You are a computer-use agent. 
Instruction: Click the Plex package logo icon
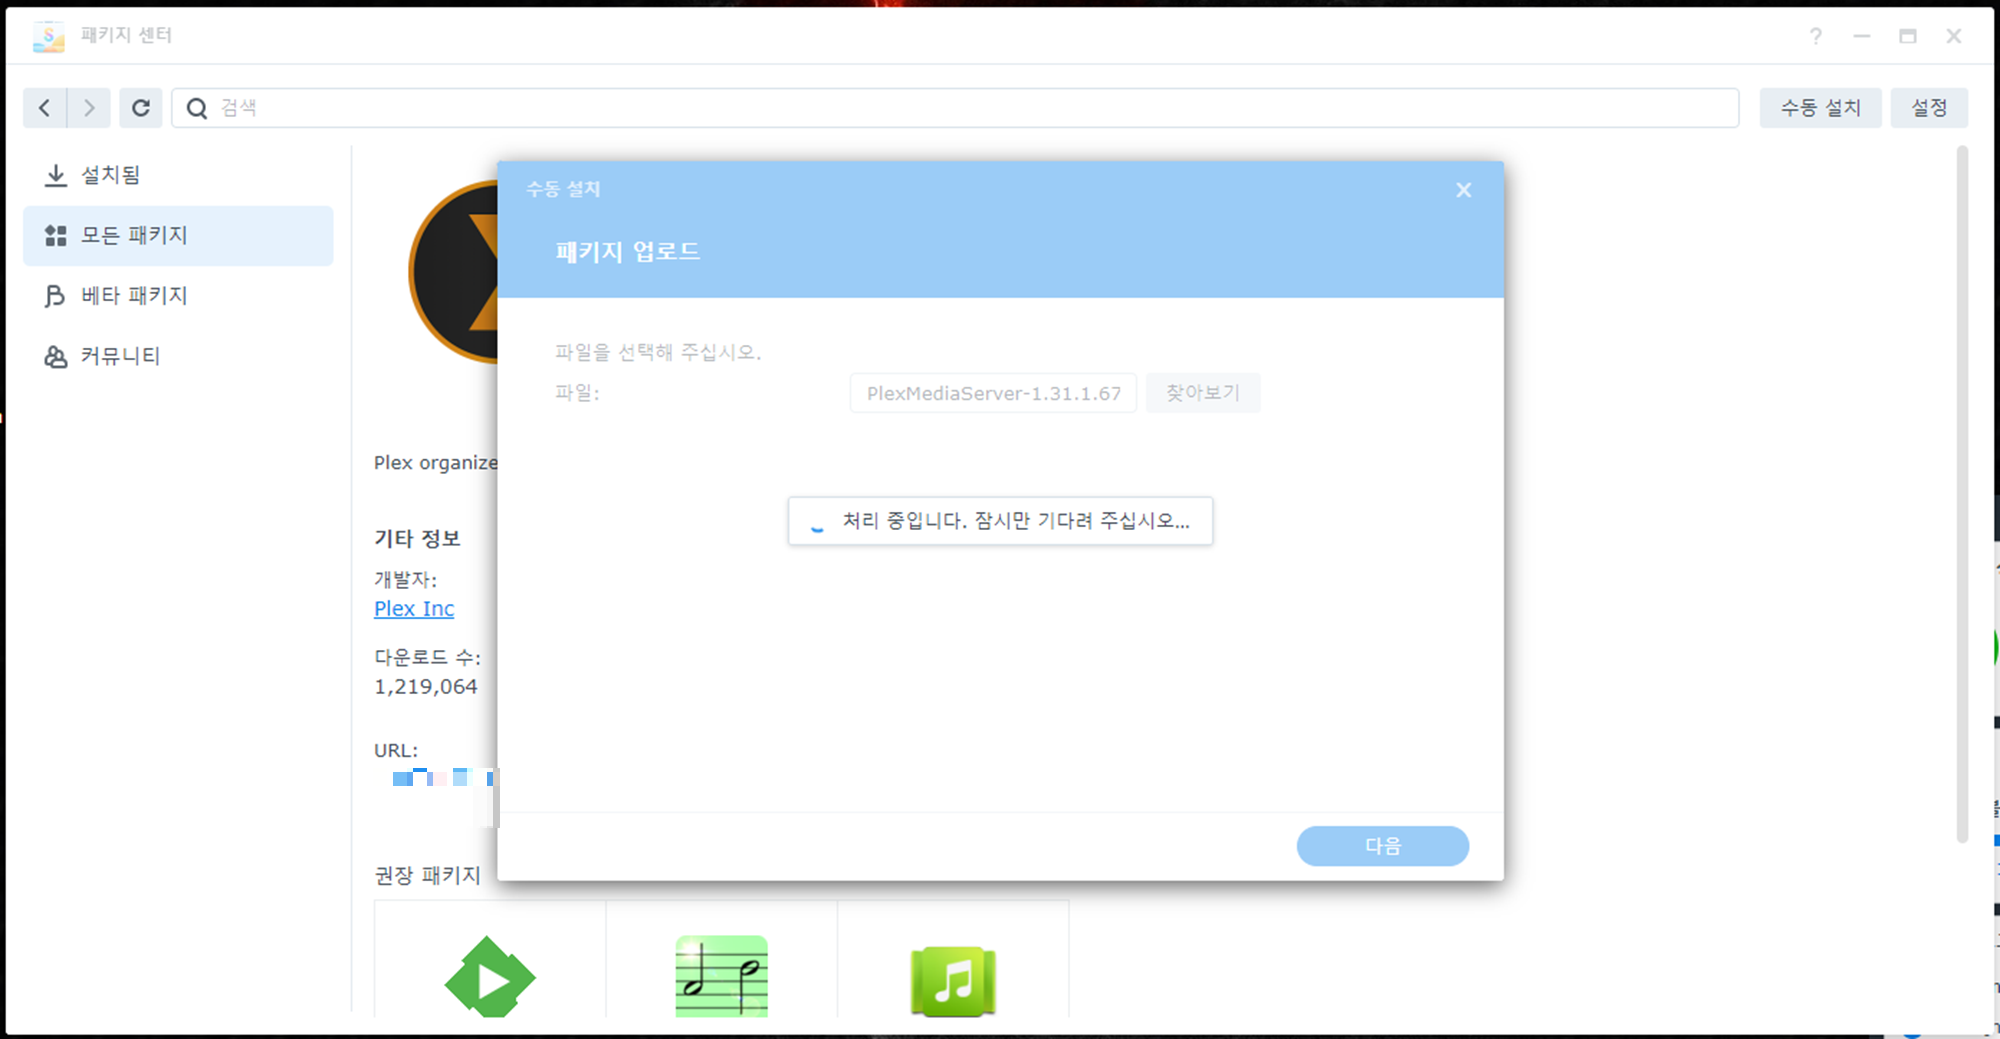tap(453, 272)
